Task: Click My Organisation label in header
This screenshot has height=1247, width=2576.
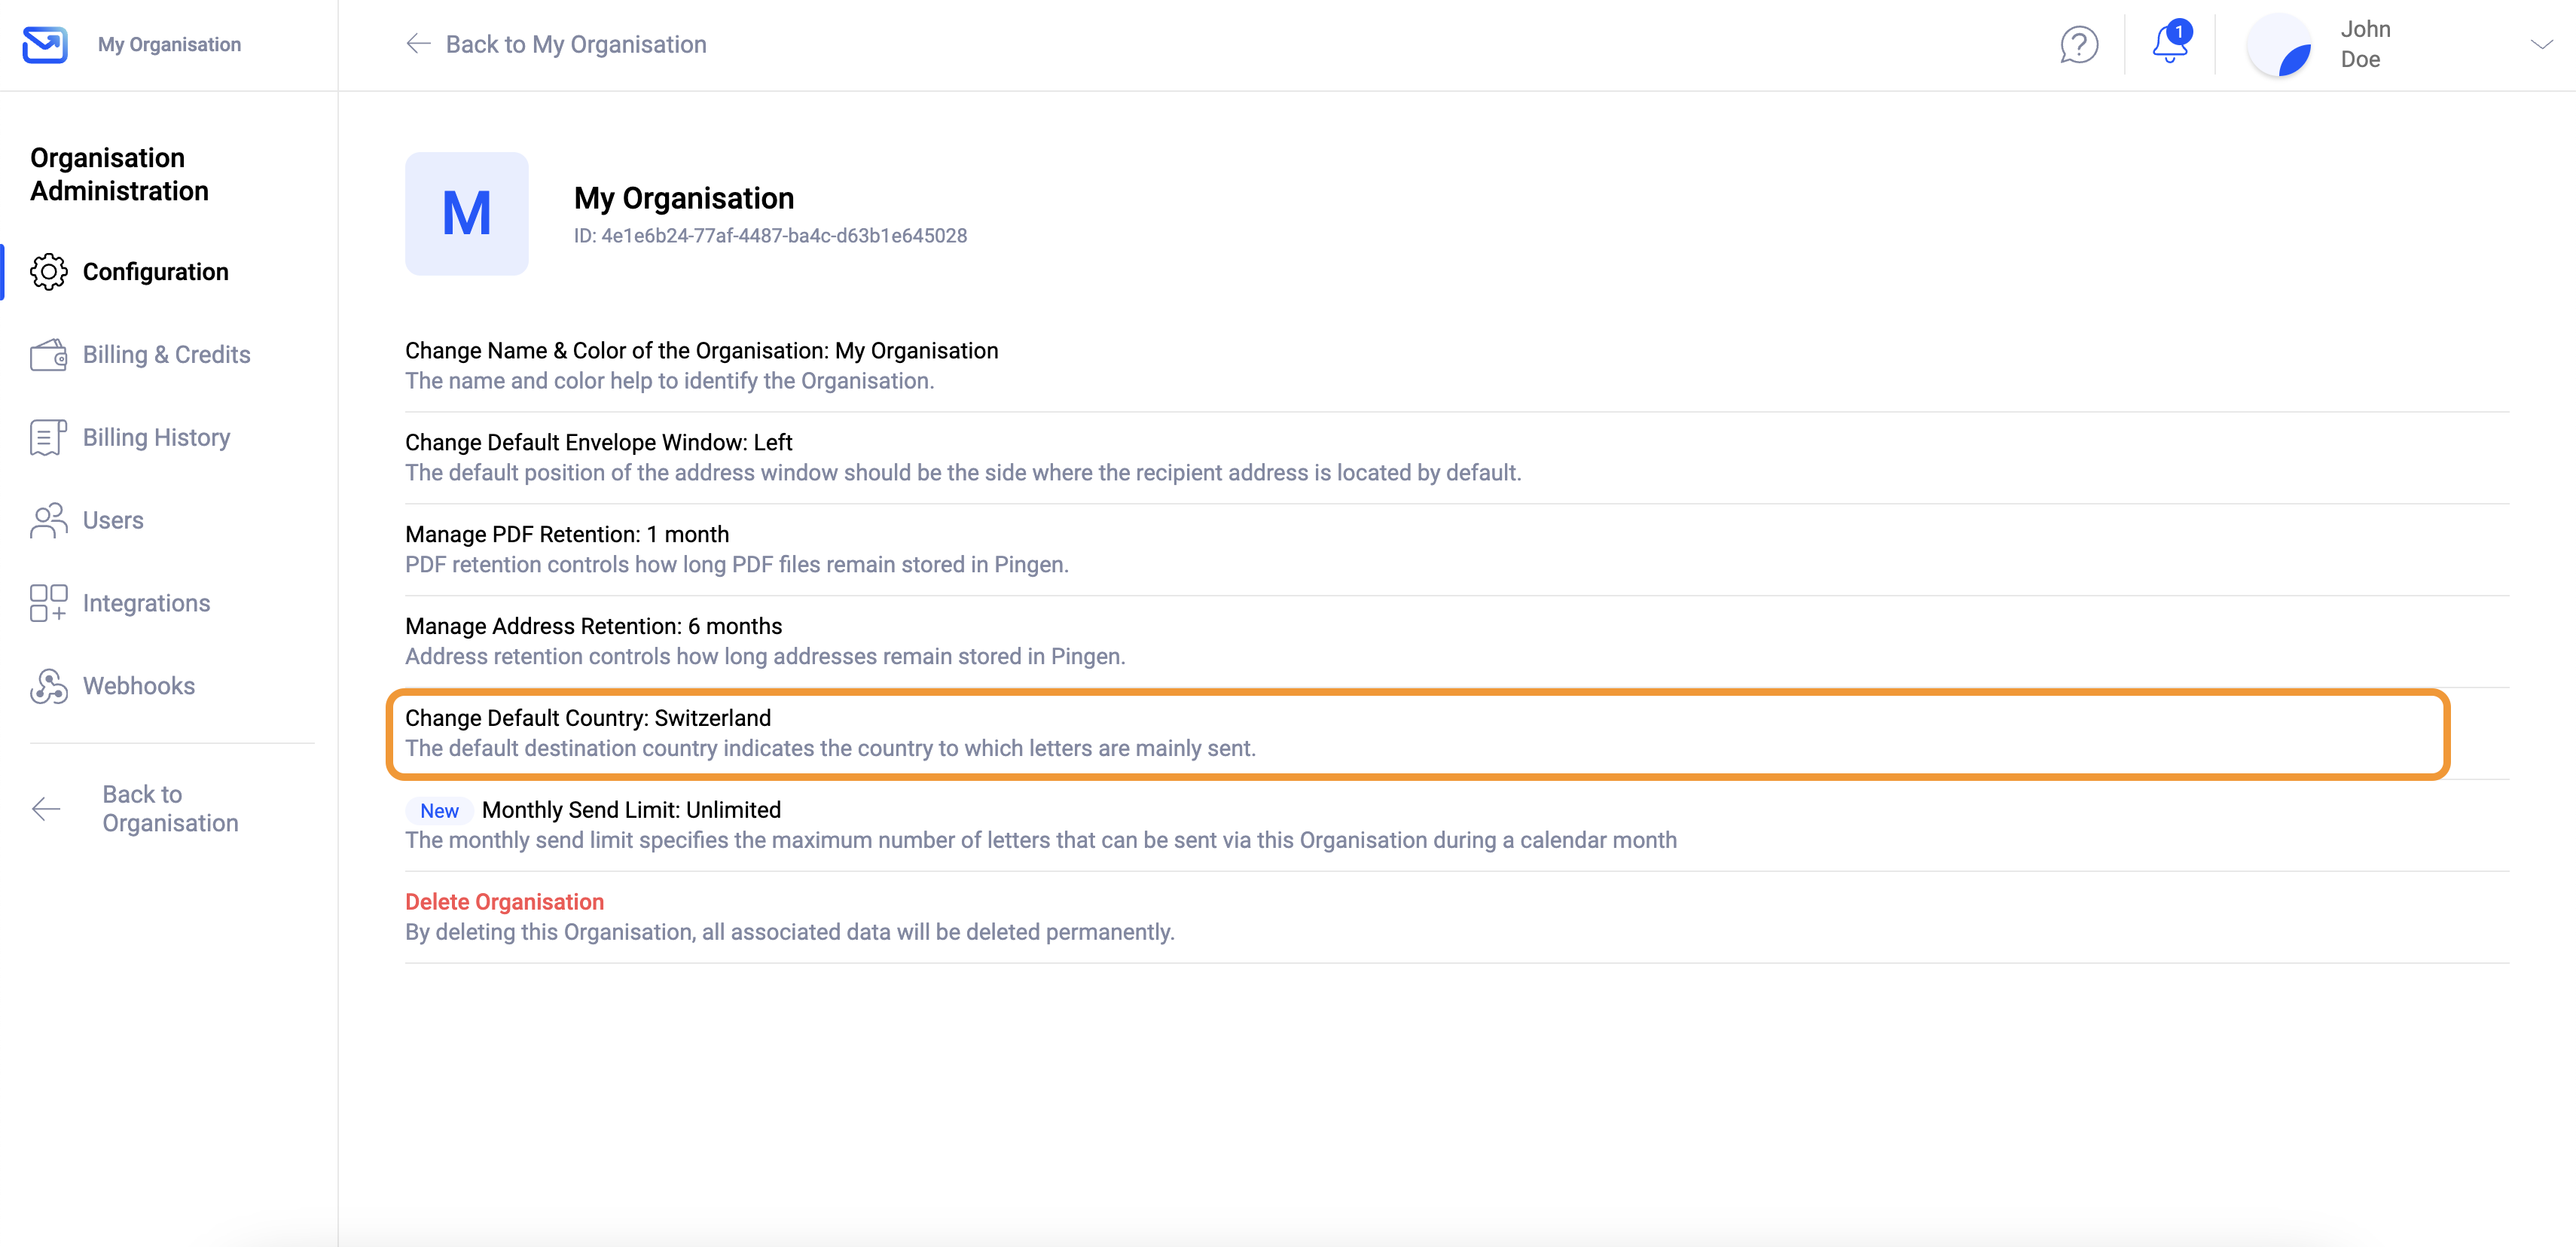Action: pos(169,44)
